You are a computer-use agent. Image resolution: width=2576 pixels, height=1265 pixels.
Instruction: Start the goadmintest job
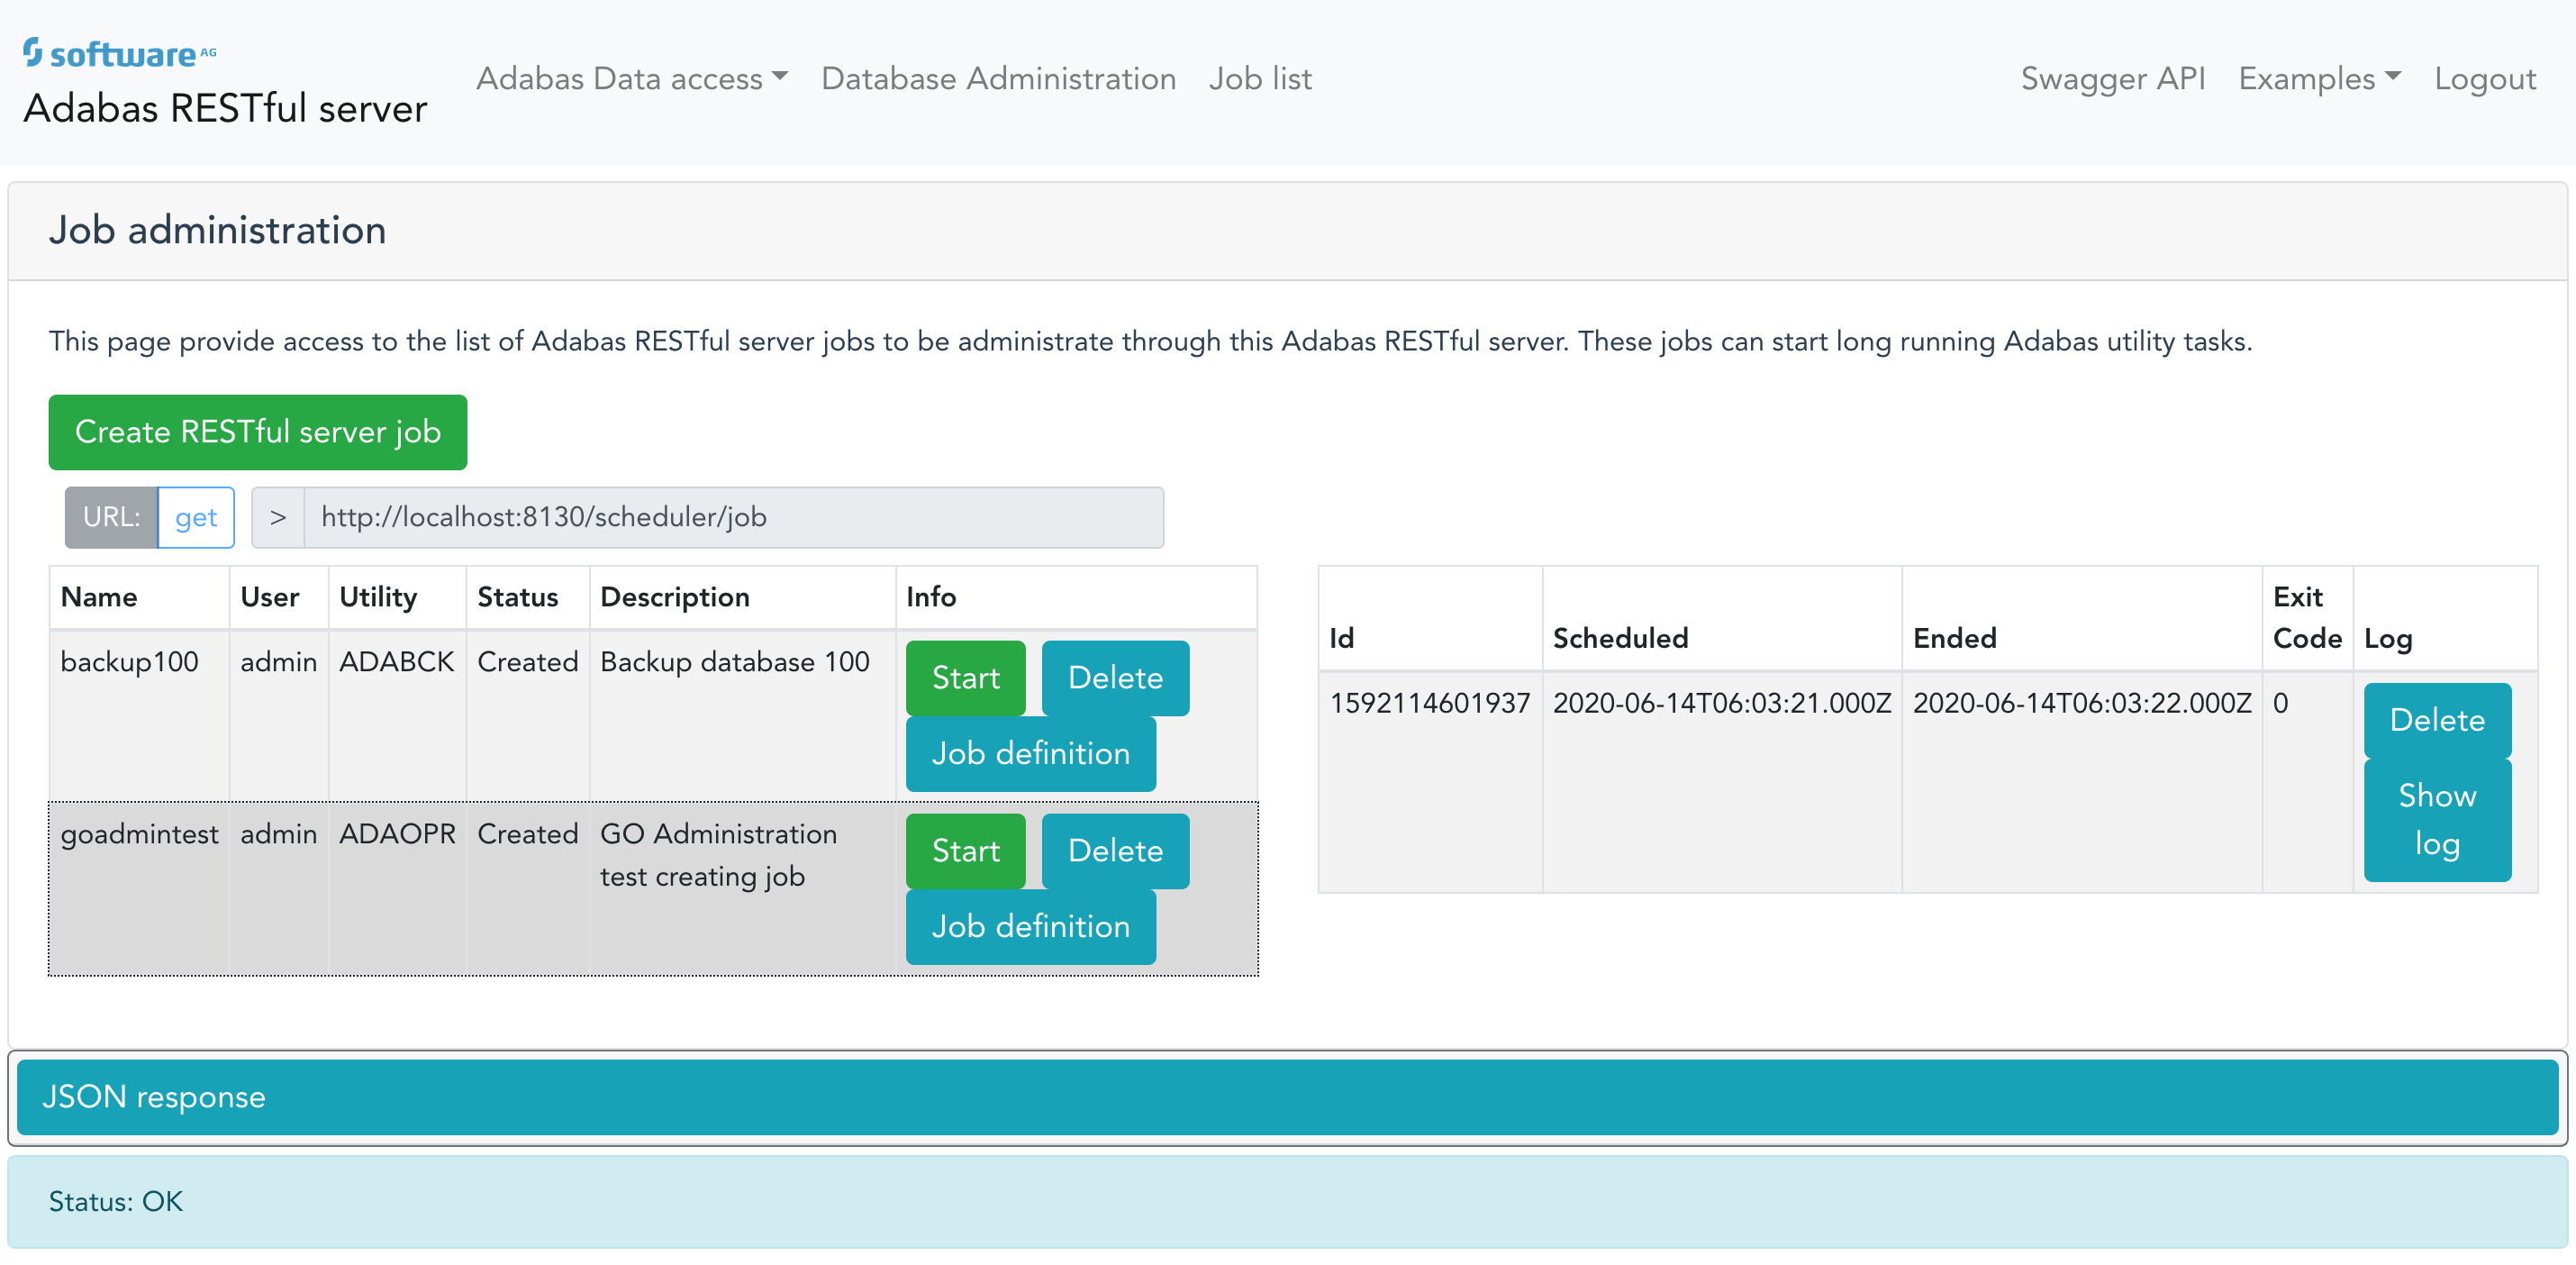964,851
